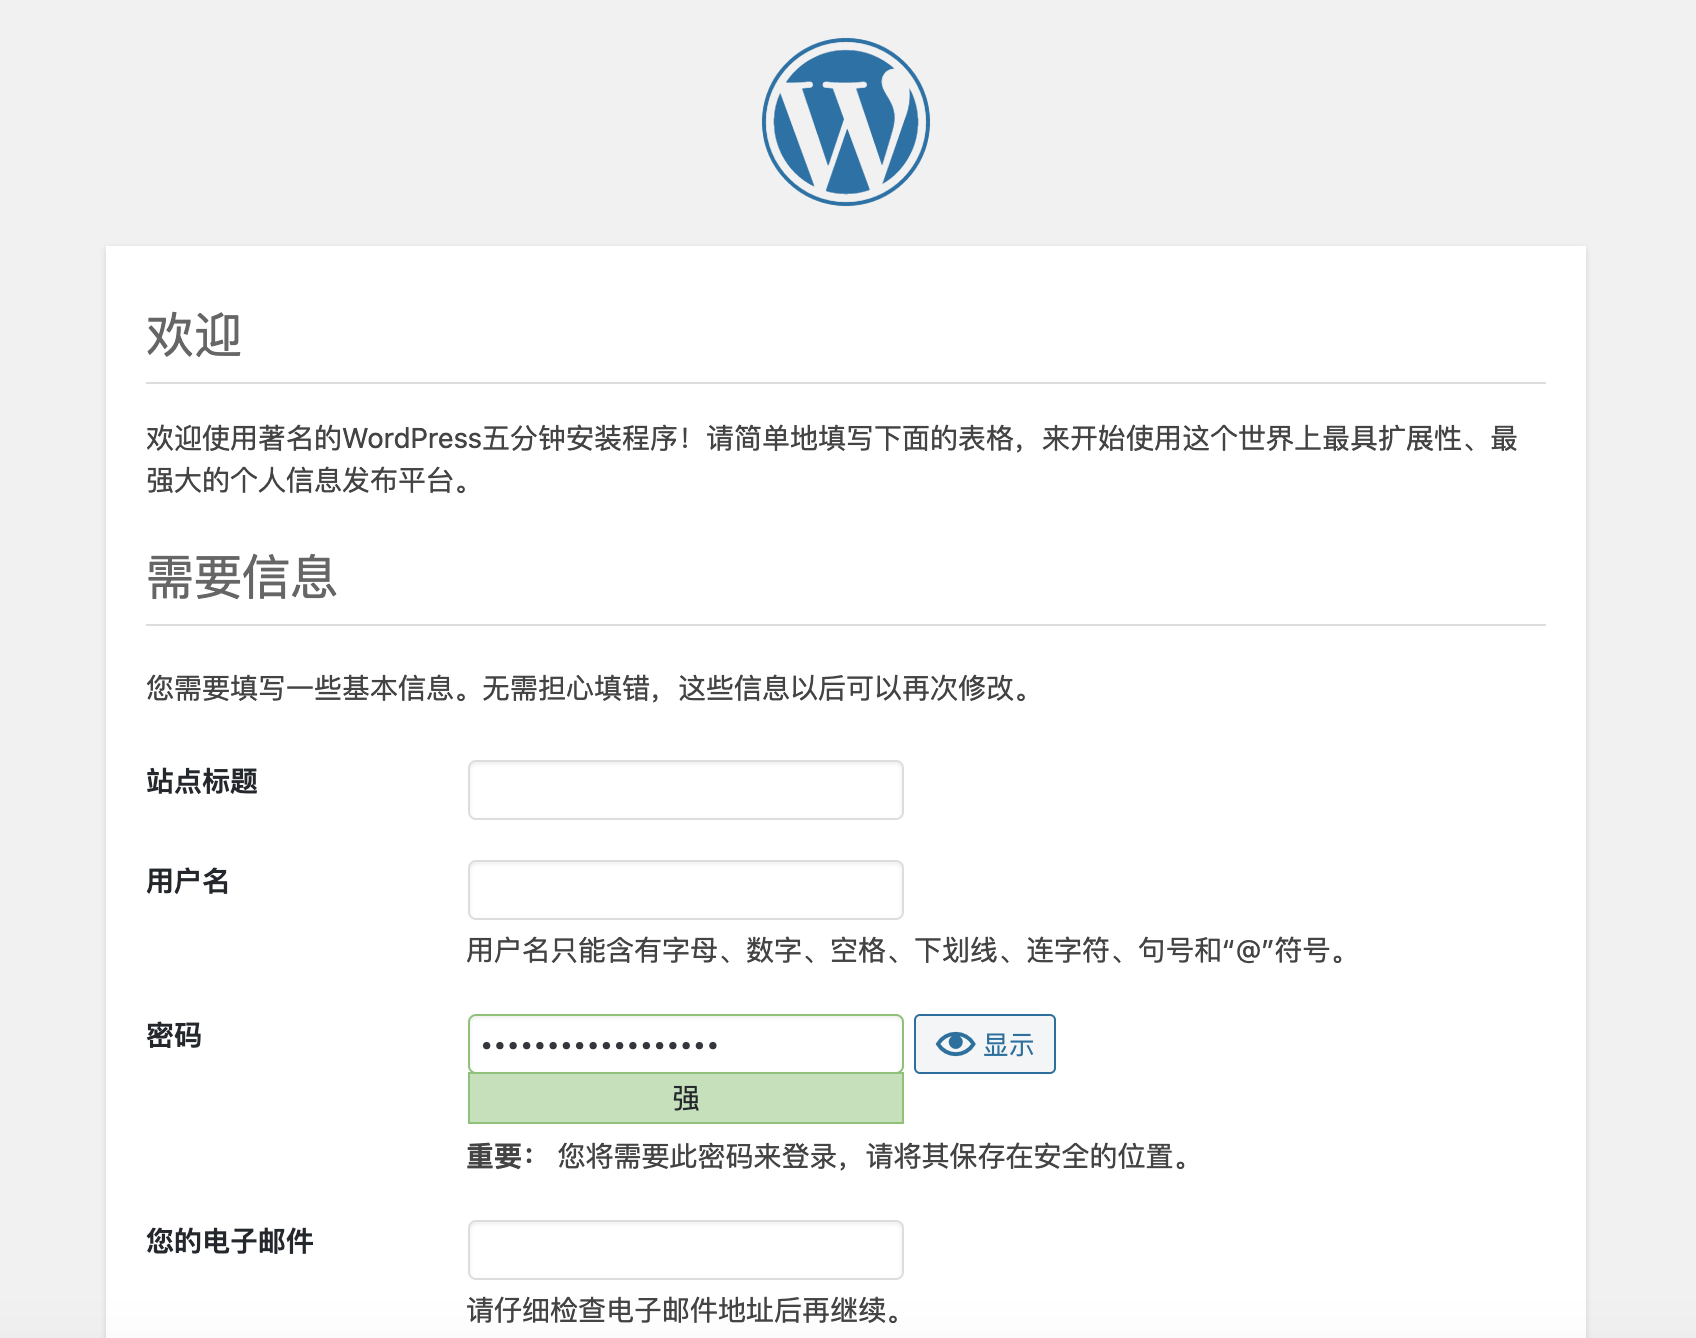The width and height of the screenshot is (1696, 1338).
Task: Focus the 用户名 text box
Action: pyautogui.click(x=685, y=888)
